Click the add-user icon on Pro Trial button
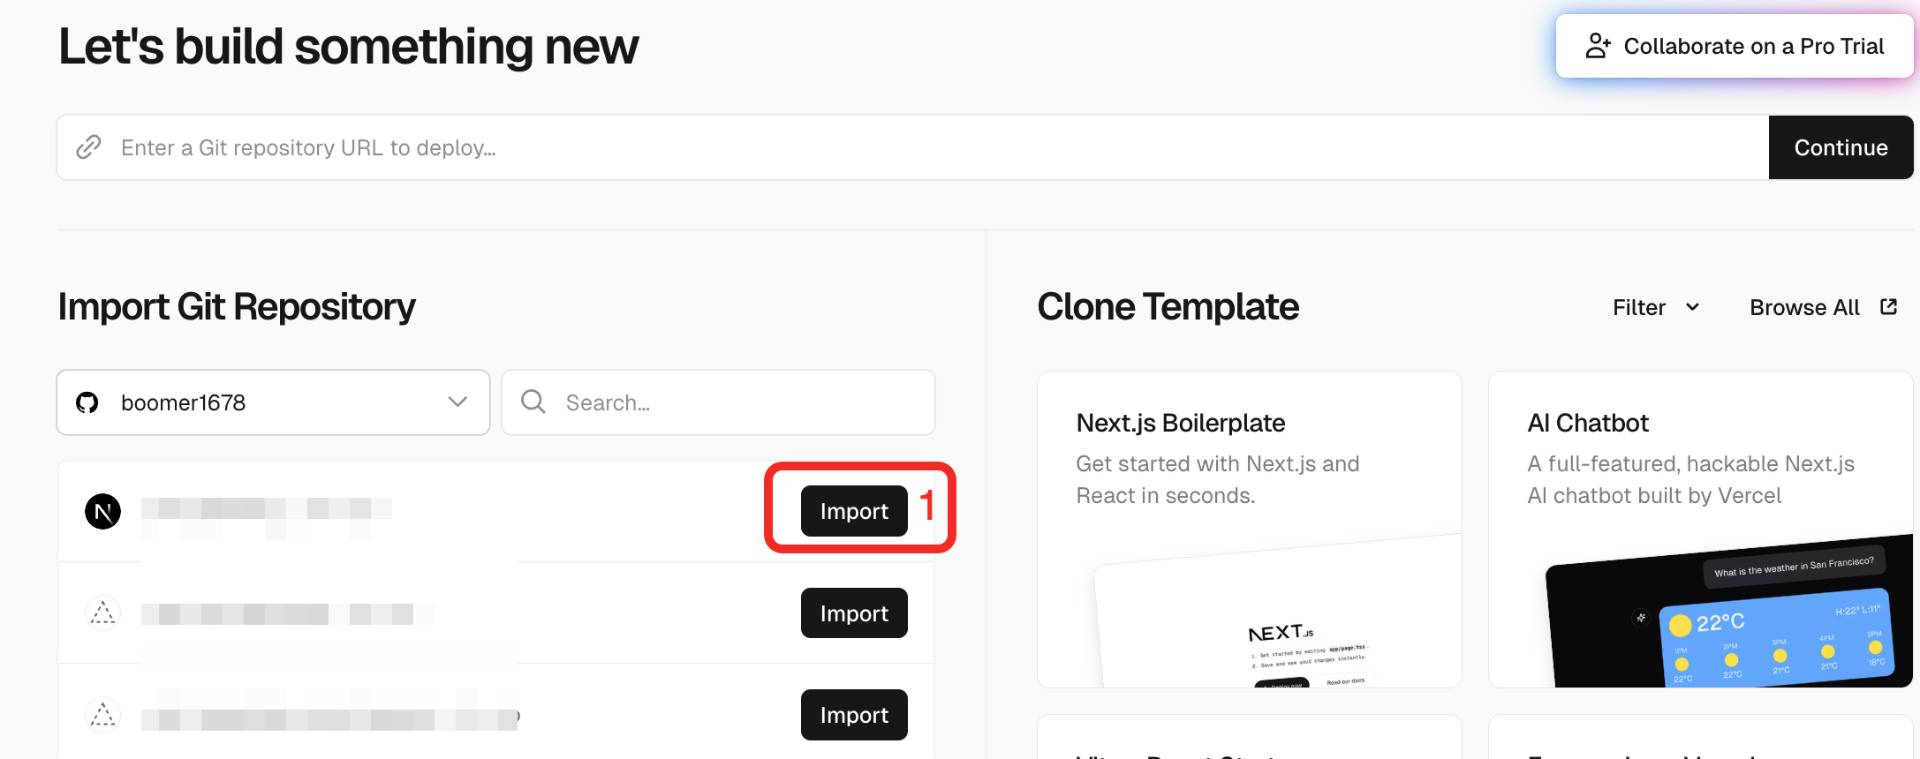The image size is (1920, 759). click(x=1597, y=46)
